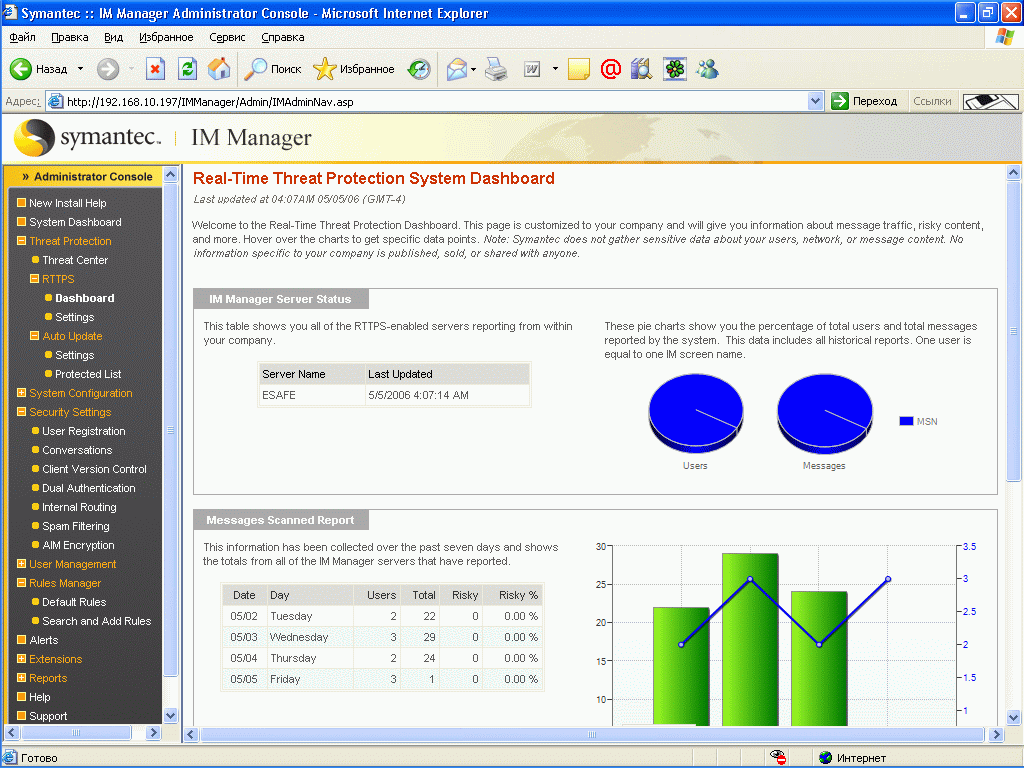Click the Research books icon
Viewport: 1024px width, 768px height.
641,69
